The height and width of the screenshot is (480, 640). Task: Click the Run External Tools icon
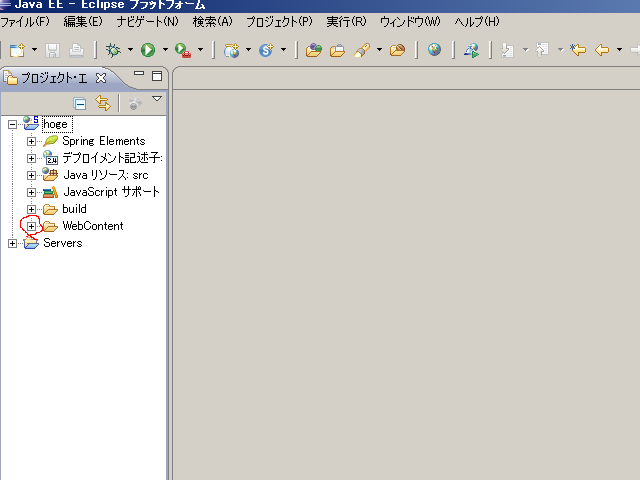(x=183, y=50)
